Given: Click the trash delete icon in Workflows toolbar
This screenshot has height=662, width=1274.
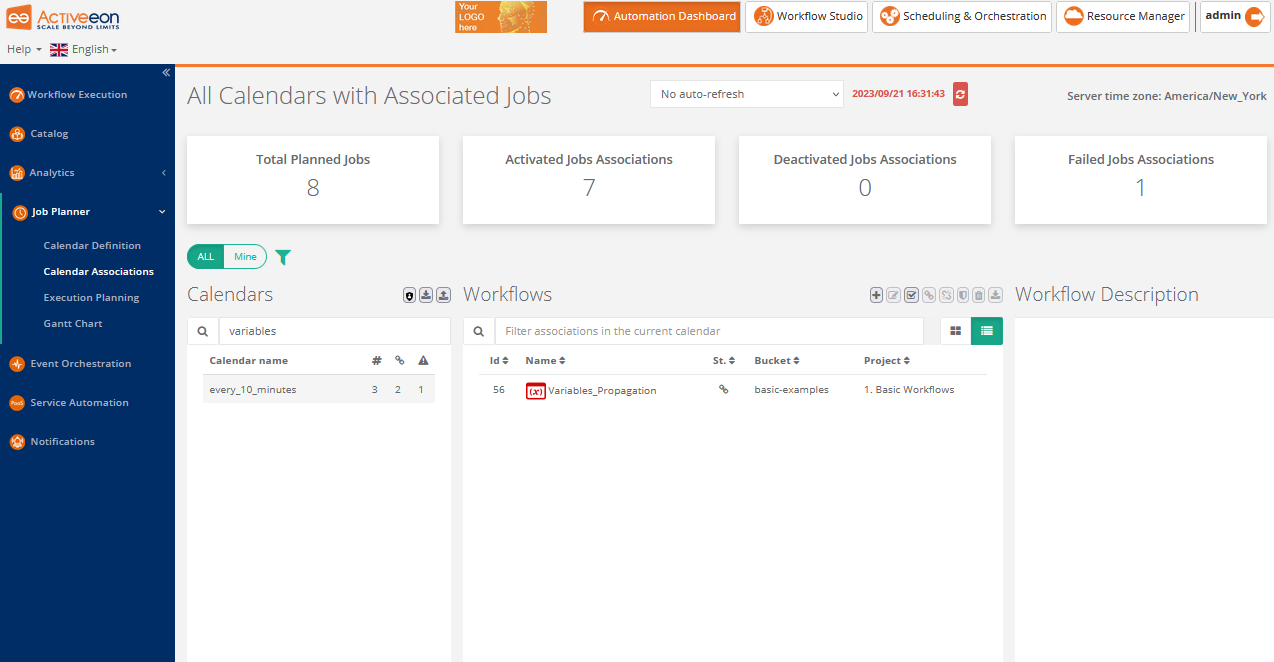Looking at the screenshot, I should pyautogui.click(x=979, y=295).
